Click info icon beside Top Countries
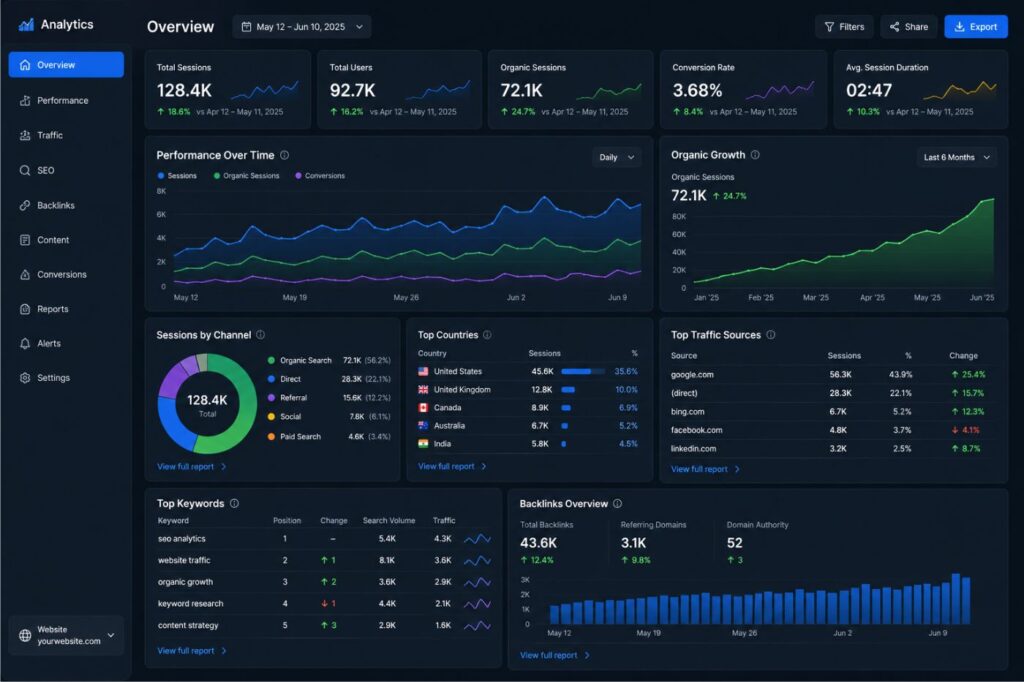The width and height of the screenshot is (1024, 682). tap(487, 334)
